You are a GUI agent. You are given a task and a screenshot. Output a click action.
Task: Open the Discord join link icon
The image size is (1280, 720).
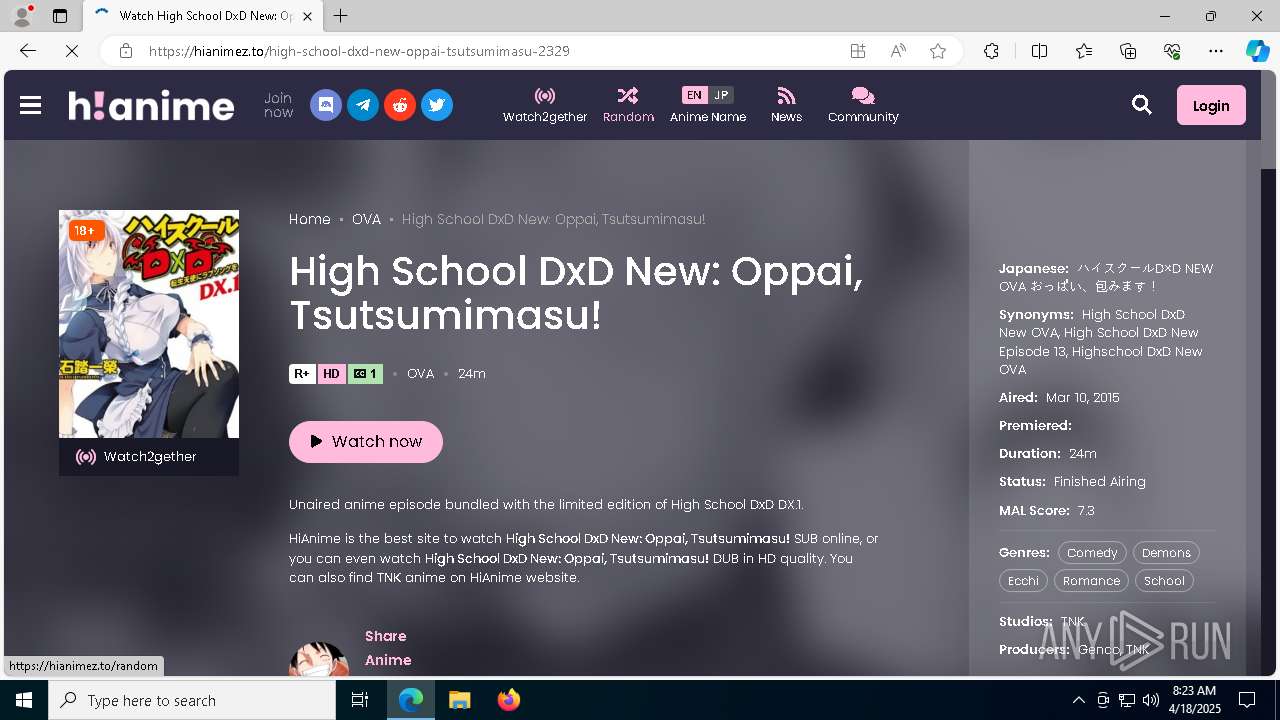click(x=326, y=105)
